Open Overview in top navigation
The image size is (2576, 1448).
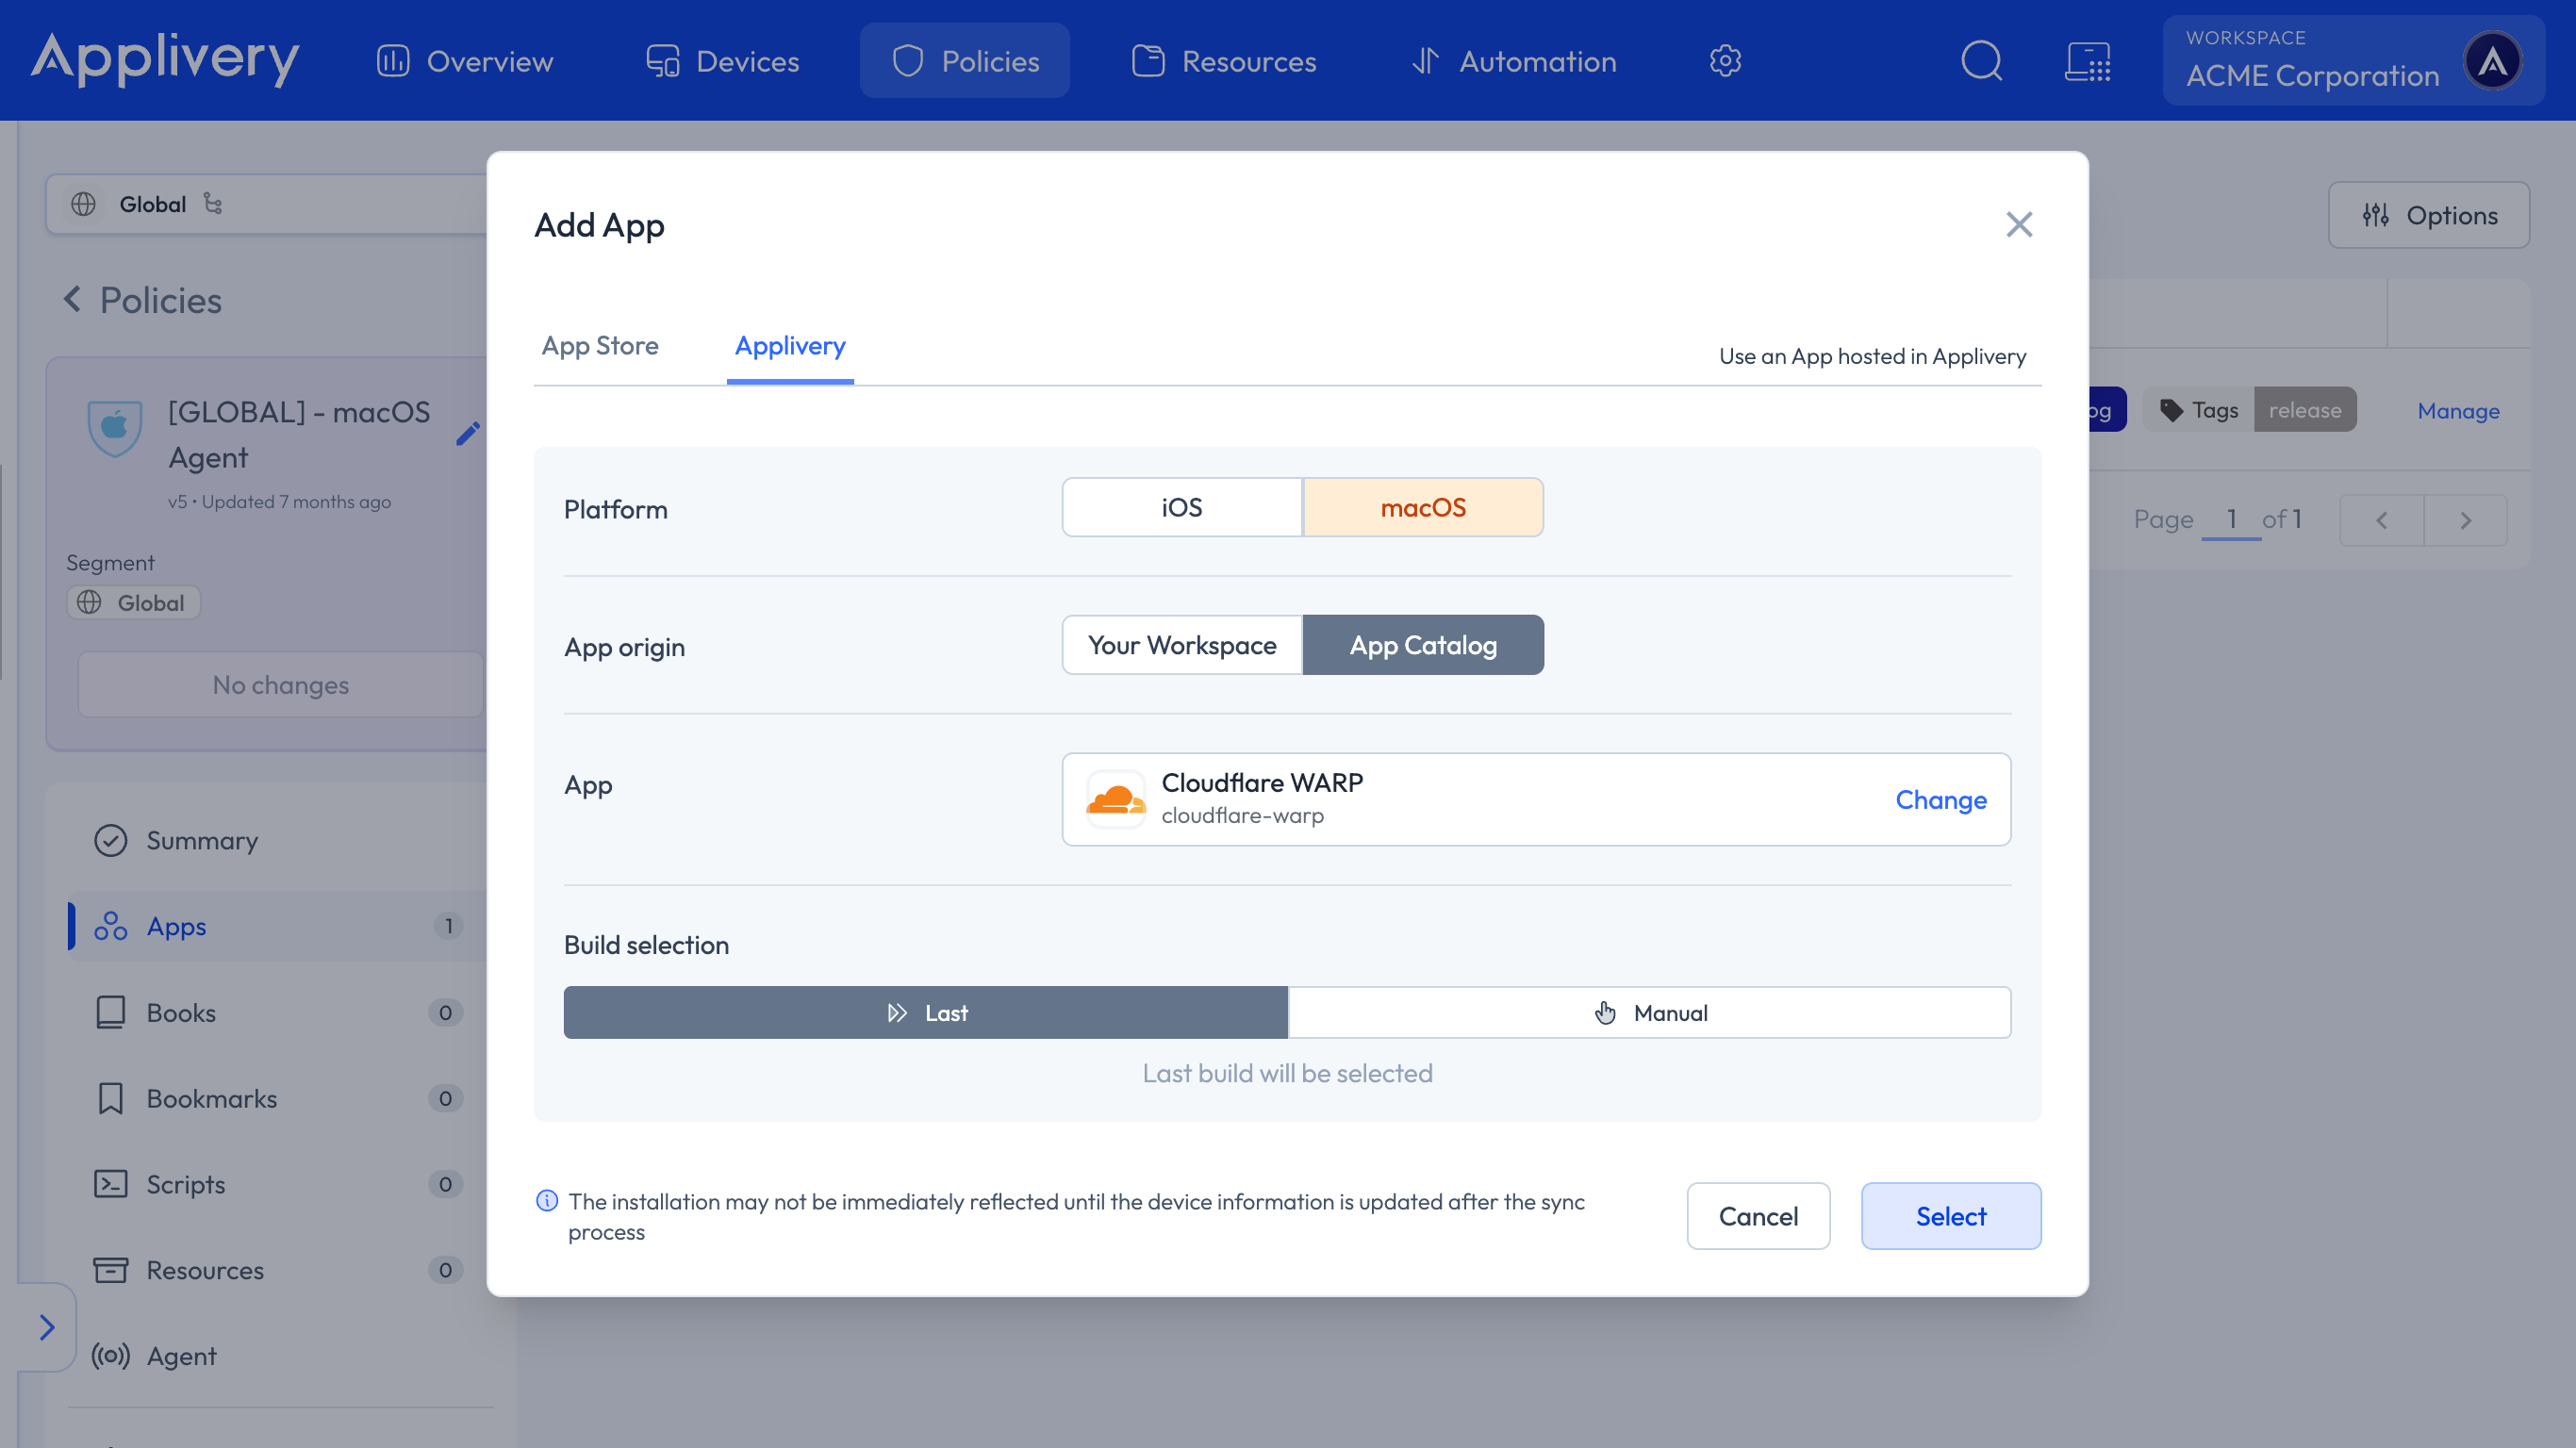465,61
